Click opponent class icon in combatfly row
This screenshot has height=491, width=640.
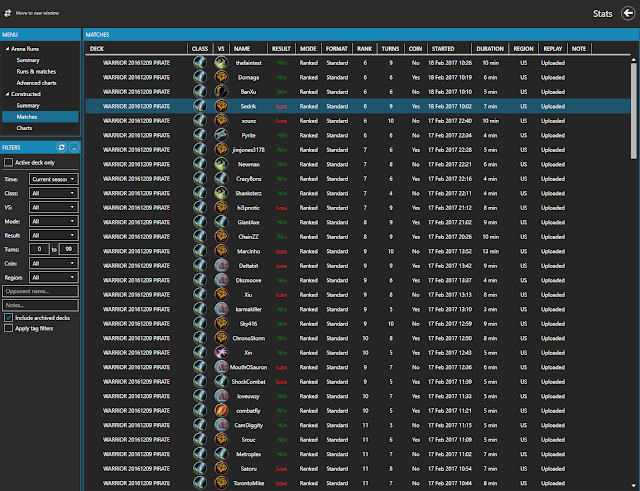pos(221,411)
